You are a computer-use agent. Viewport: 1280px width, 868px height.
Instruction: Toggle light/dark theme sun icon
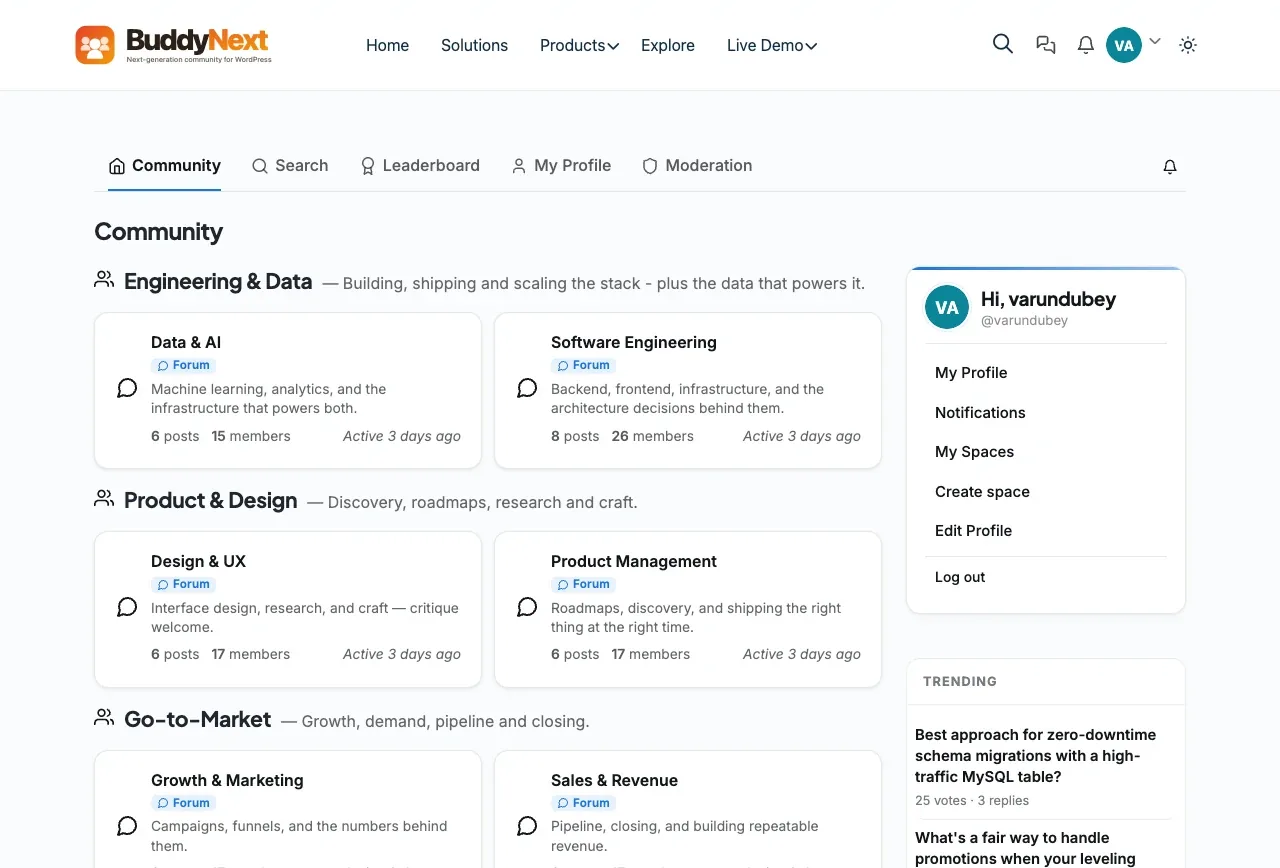pyautogui.click(x=1188, y=45)
